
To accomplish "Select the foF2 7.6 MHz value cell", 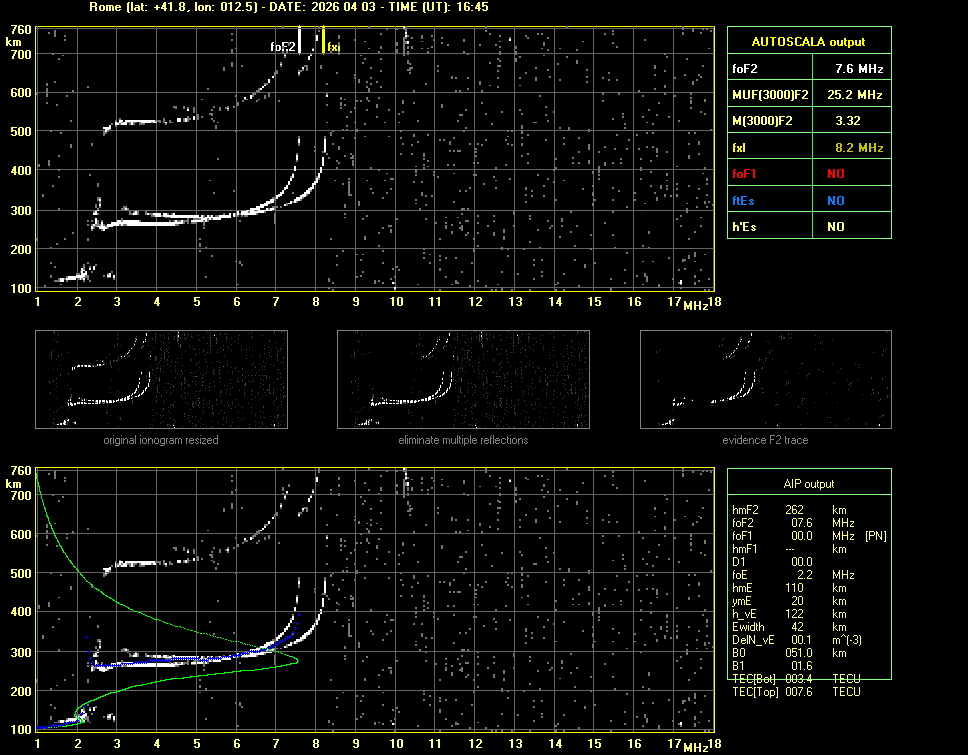I will click(859, 69).
